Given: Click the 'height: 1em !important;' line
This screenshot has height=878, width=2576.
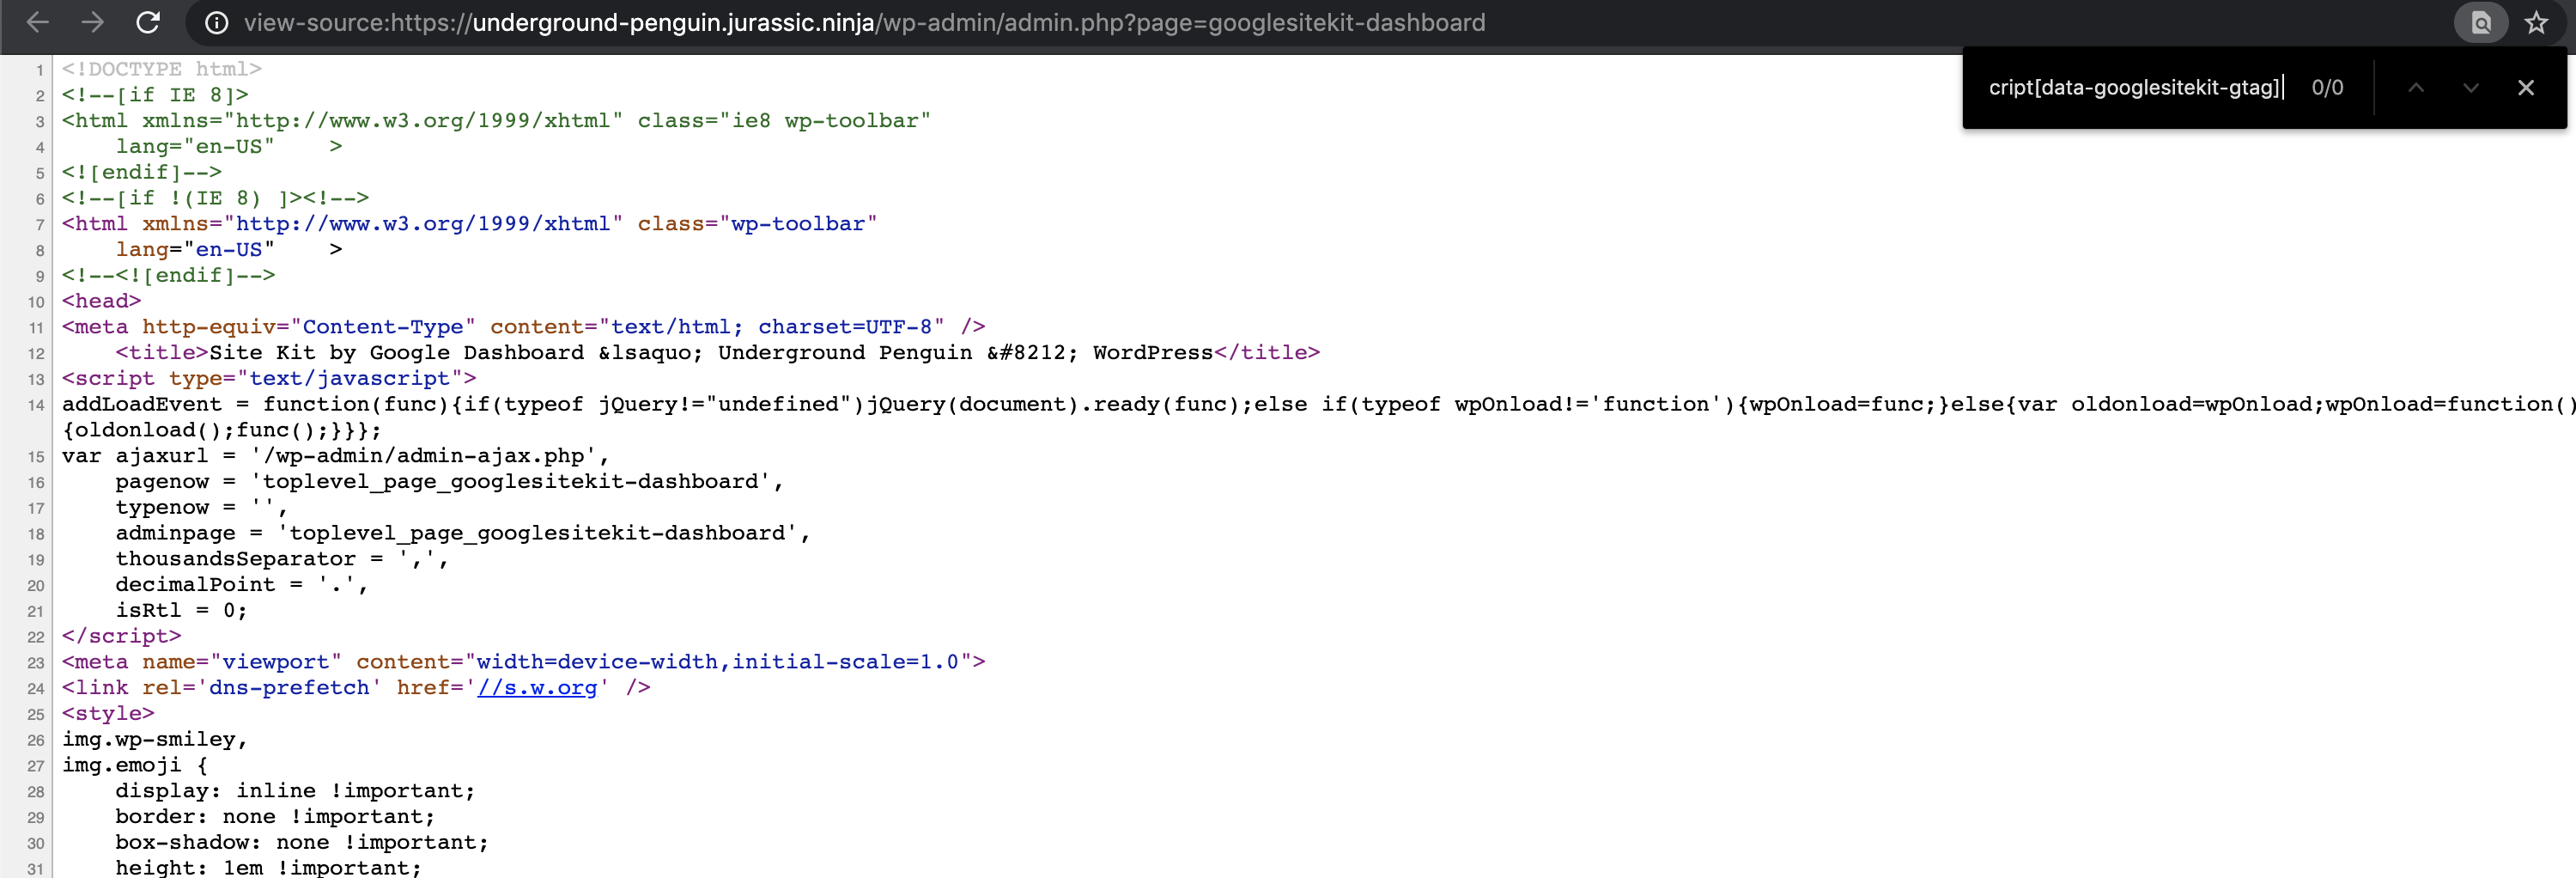Looking at the screenshot, I should click(268, 867).
